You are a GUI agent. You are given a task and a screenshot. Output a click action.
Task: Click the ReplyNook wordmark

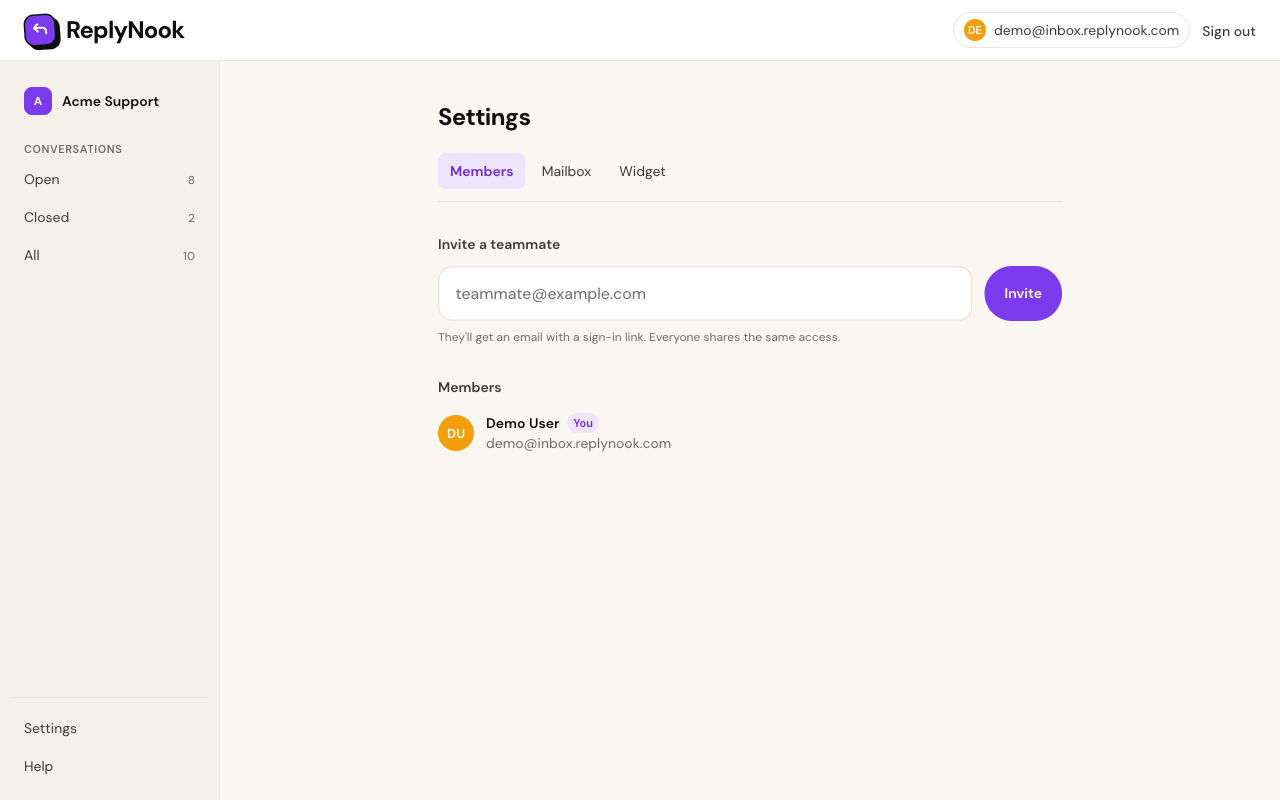(x=125, y=31)
